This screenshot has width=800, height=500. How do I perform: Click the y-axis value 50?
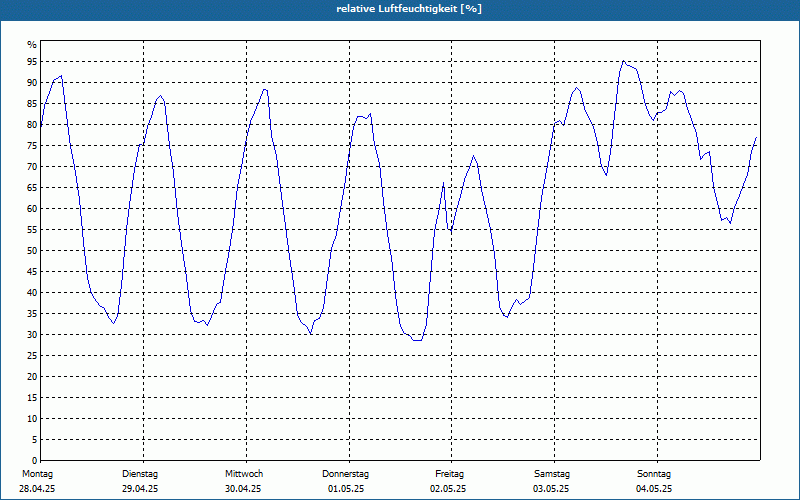point(32,251)
